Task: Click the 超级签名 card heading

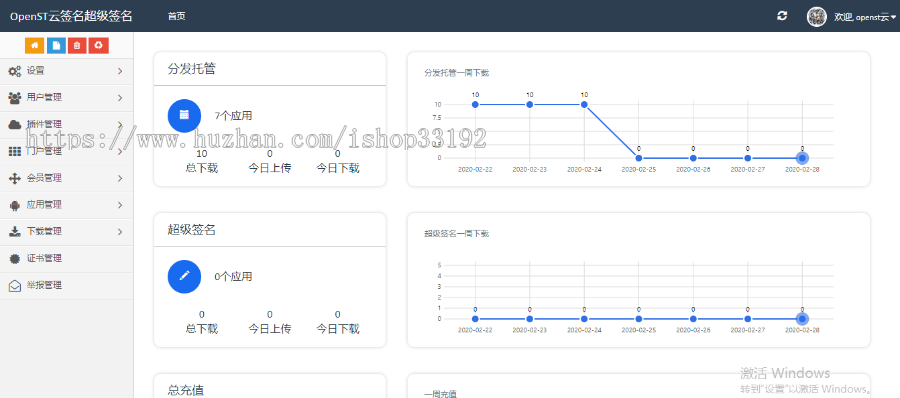Action: pos(192,230)
